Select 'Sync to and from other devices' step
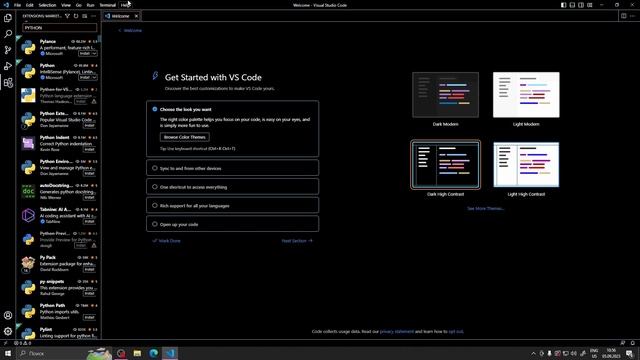 pos(233,168)
